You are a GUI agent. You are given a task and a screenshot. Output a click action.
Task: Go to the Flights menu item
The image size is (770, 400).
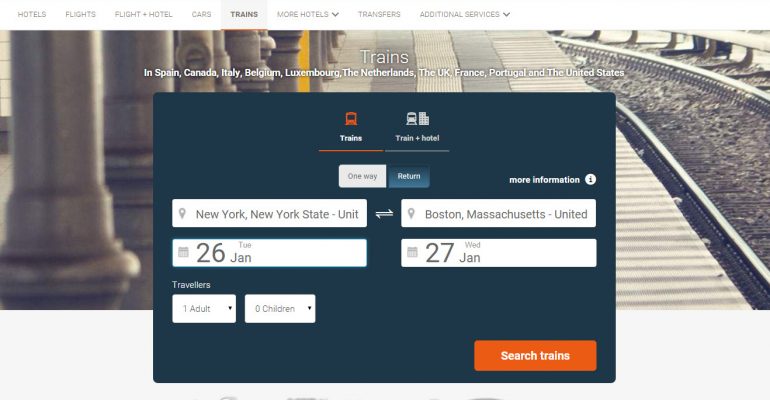pos(81,14)
